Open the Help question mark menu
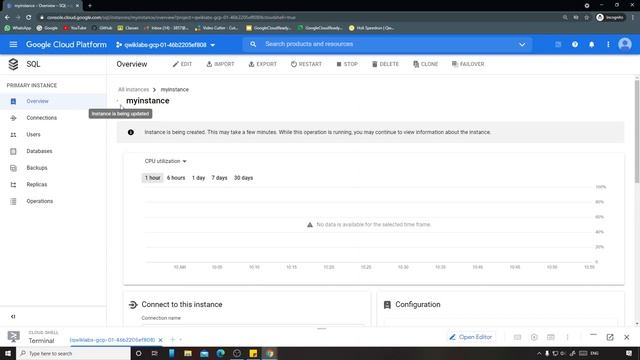This screenshot has width=640, height=360. click(x=575, y=44)
